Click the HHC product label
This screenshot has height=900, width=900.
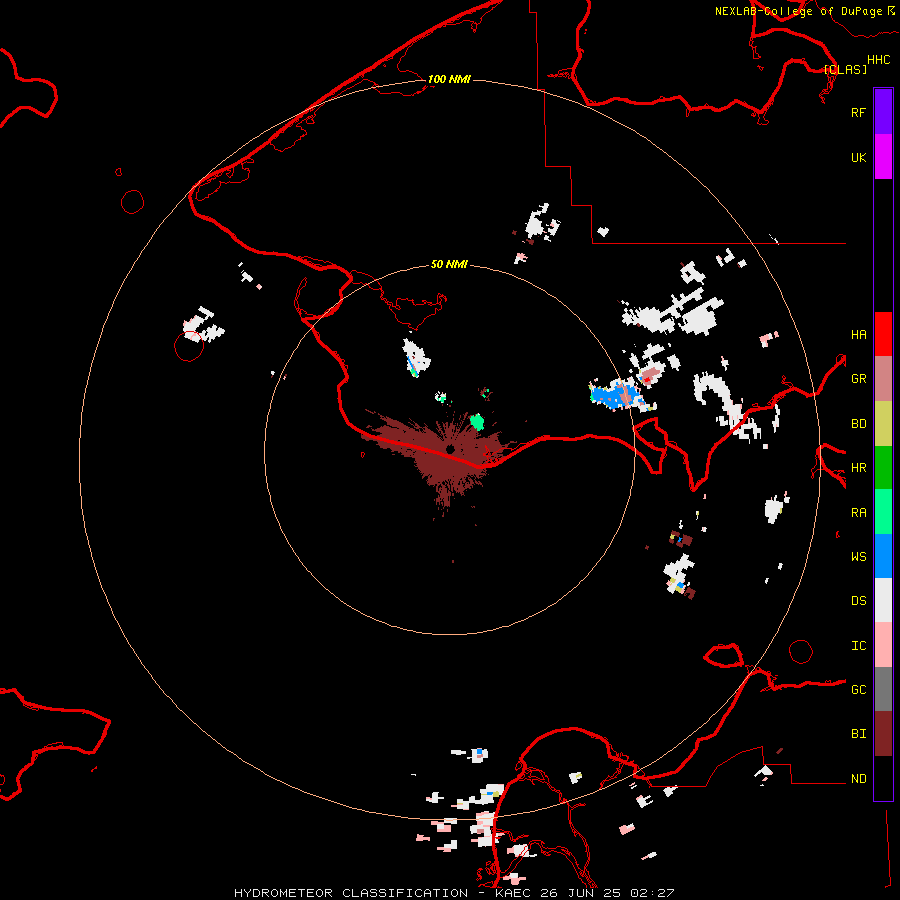[x=878, y=60]
